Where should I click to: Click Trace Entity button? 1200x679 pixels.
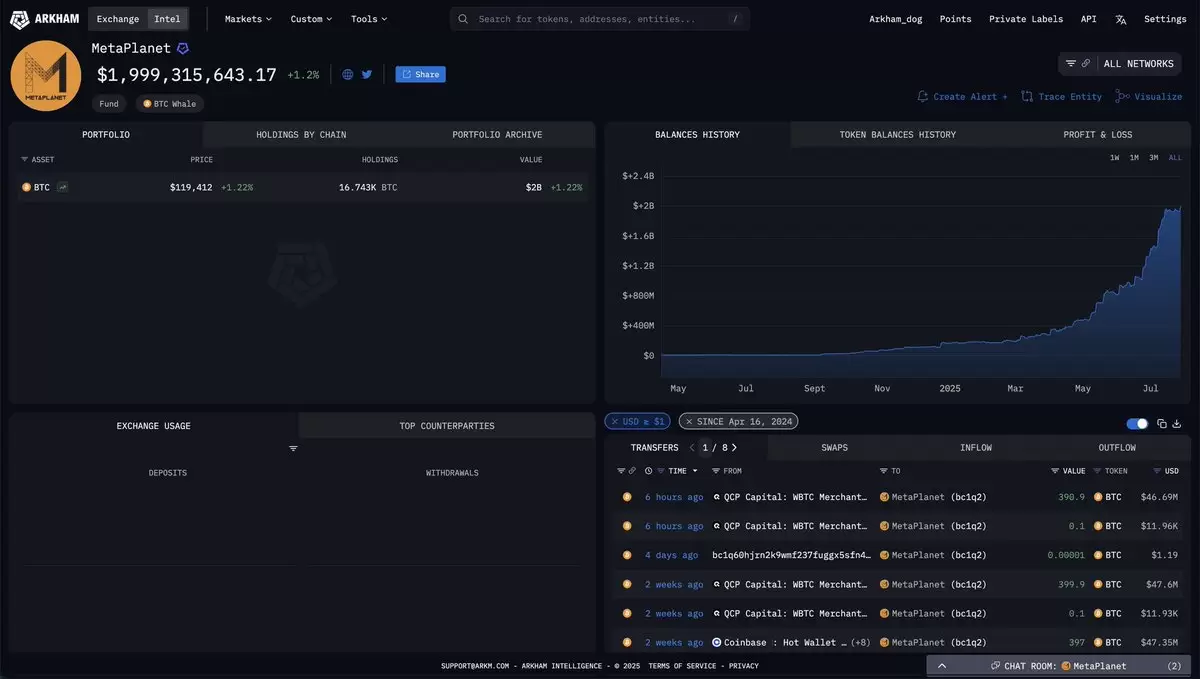pyautogui.click(x=1062, y=97)
